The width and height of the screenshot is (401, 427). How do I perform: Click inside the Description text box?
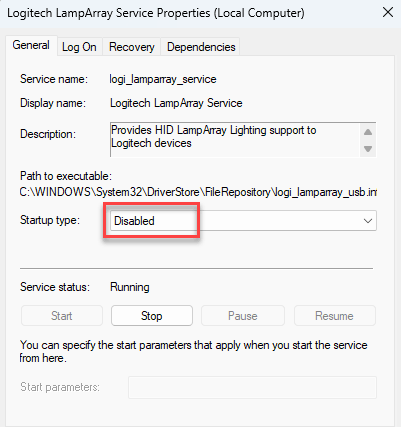coord(235,139)
